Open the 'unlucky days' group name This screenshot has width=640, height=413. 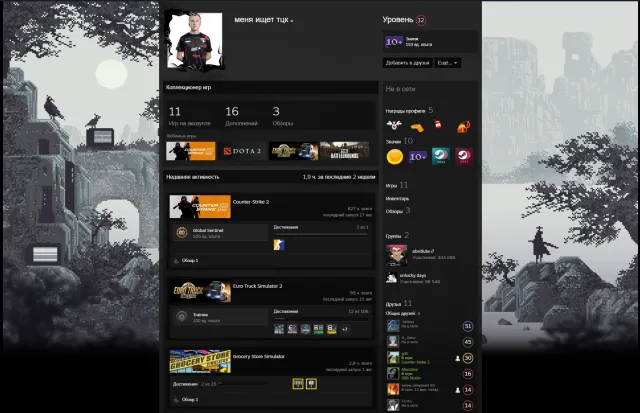[x=413, y=275]
